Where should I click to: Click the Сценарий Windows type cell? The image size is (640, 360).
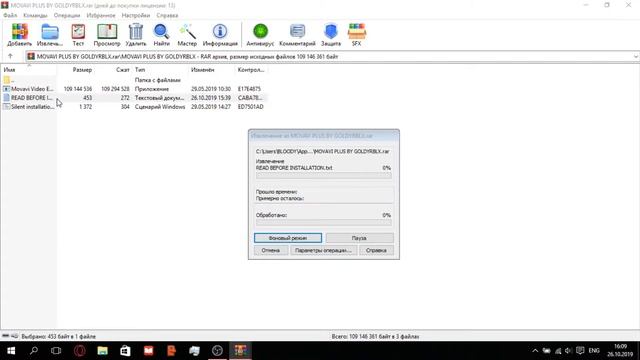pos(160,107)
